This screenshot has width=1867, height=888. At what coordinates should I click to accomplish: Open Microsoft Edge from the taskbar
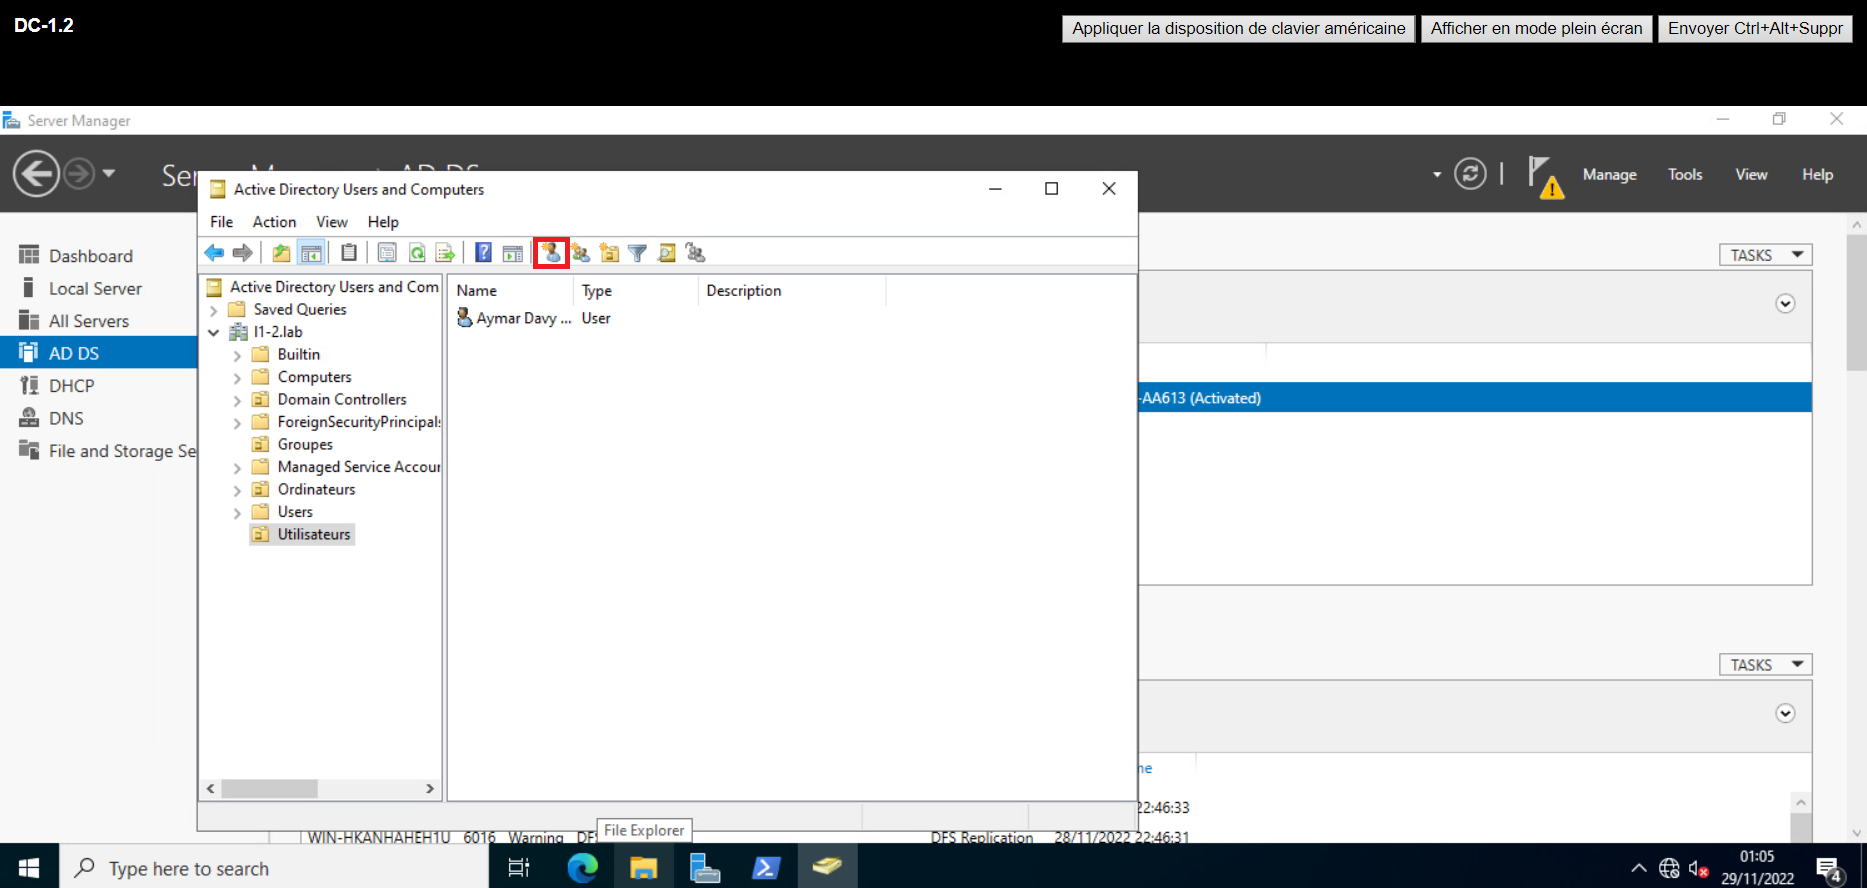[x=583, y=867]
